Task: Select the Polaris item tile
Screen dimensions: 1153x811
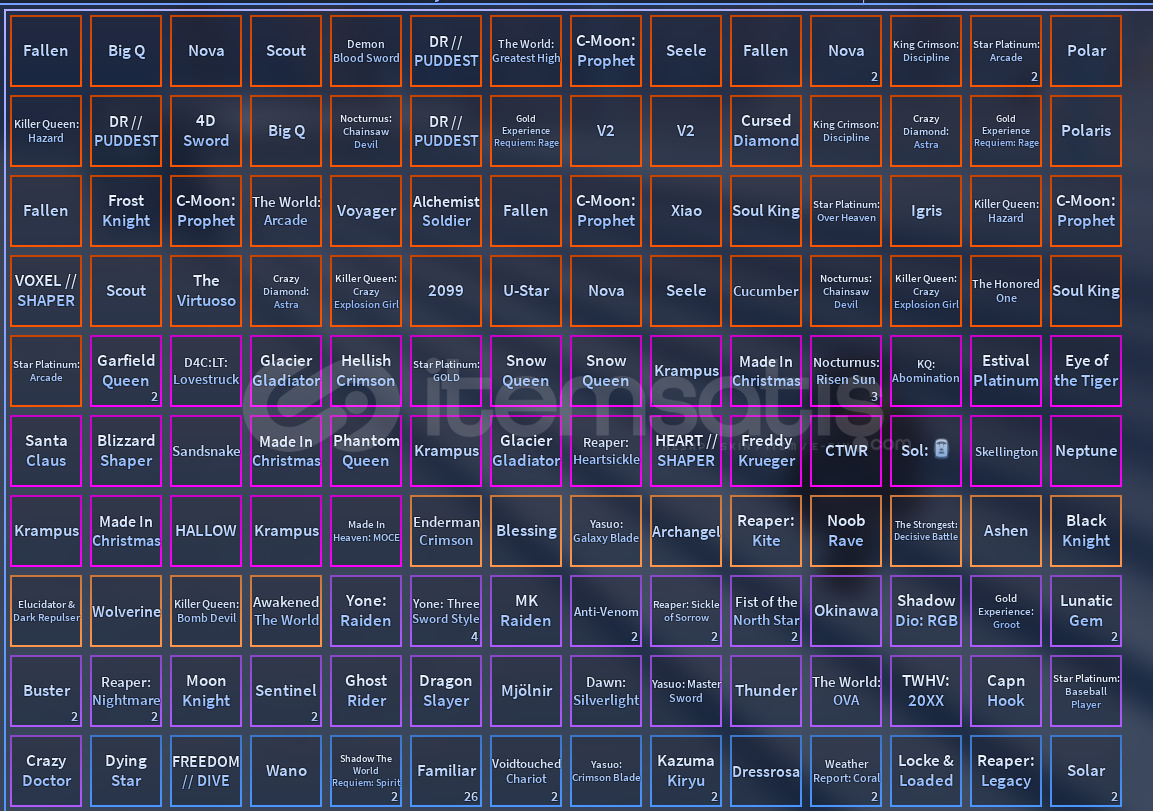Action: click(x=1086, y=131)
